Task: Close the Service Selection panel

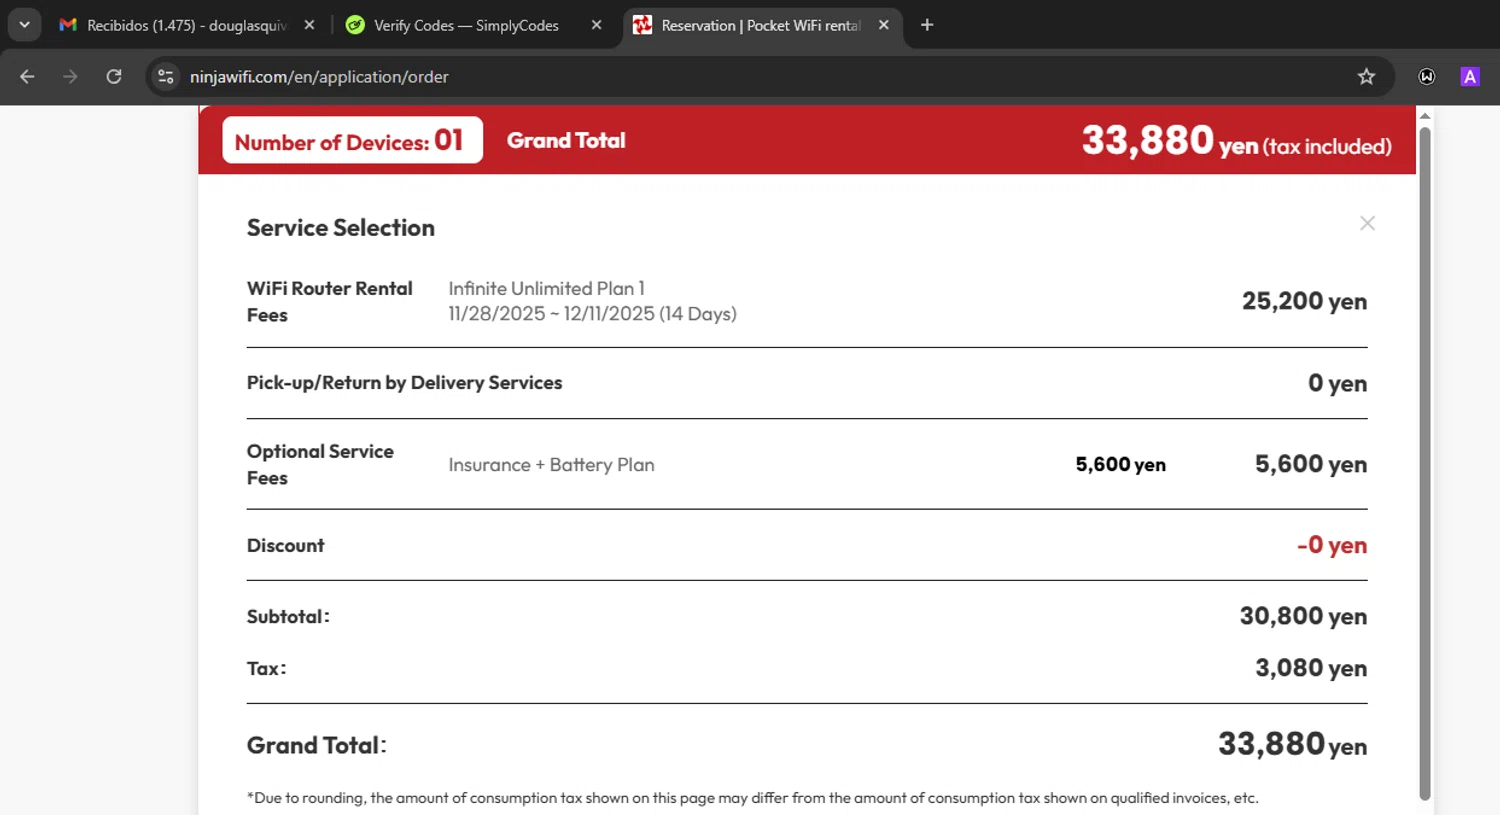Action: (x=1367, y=223)
